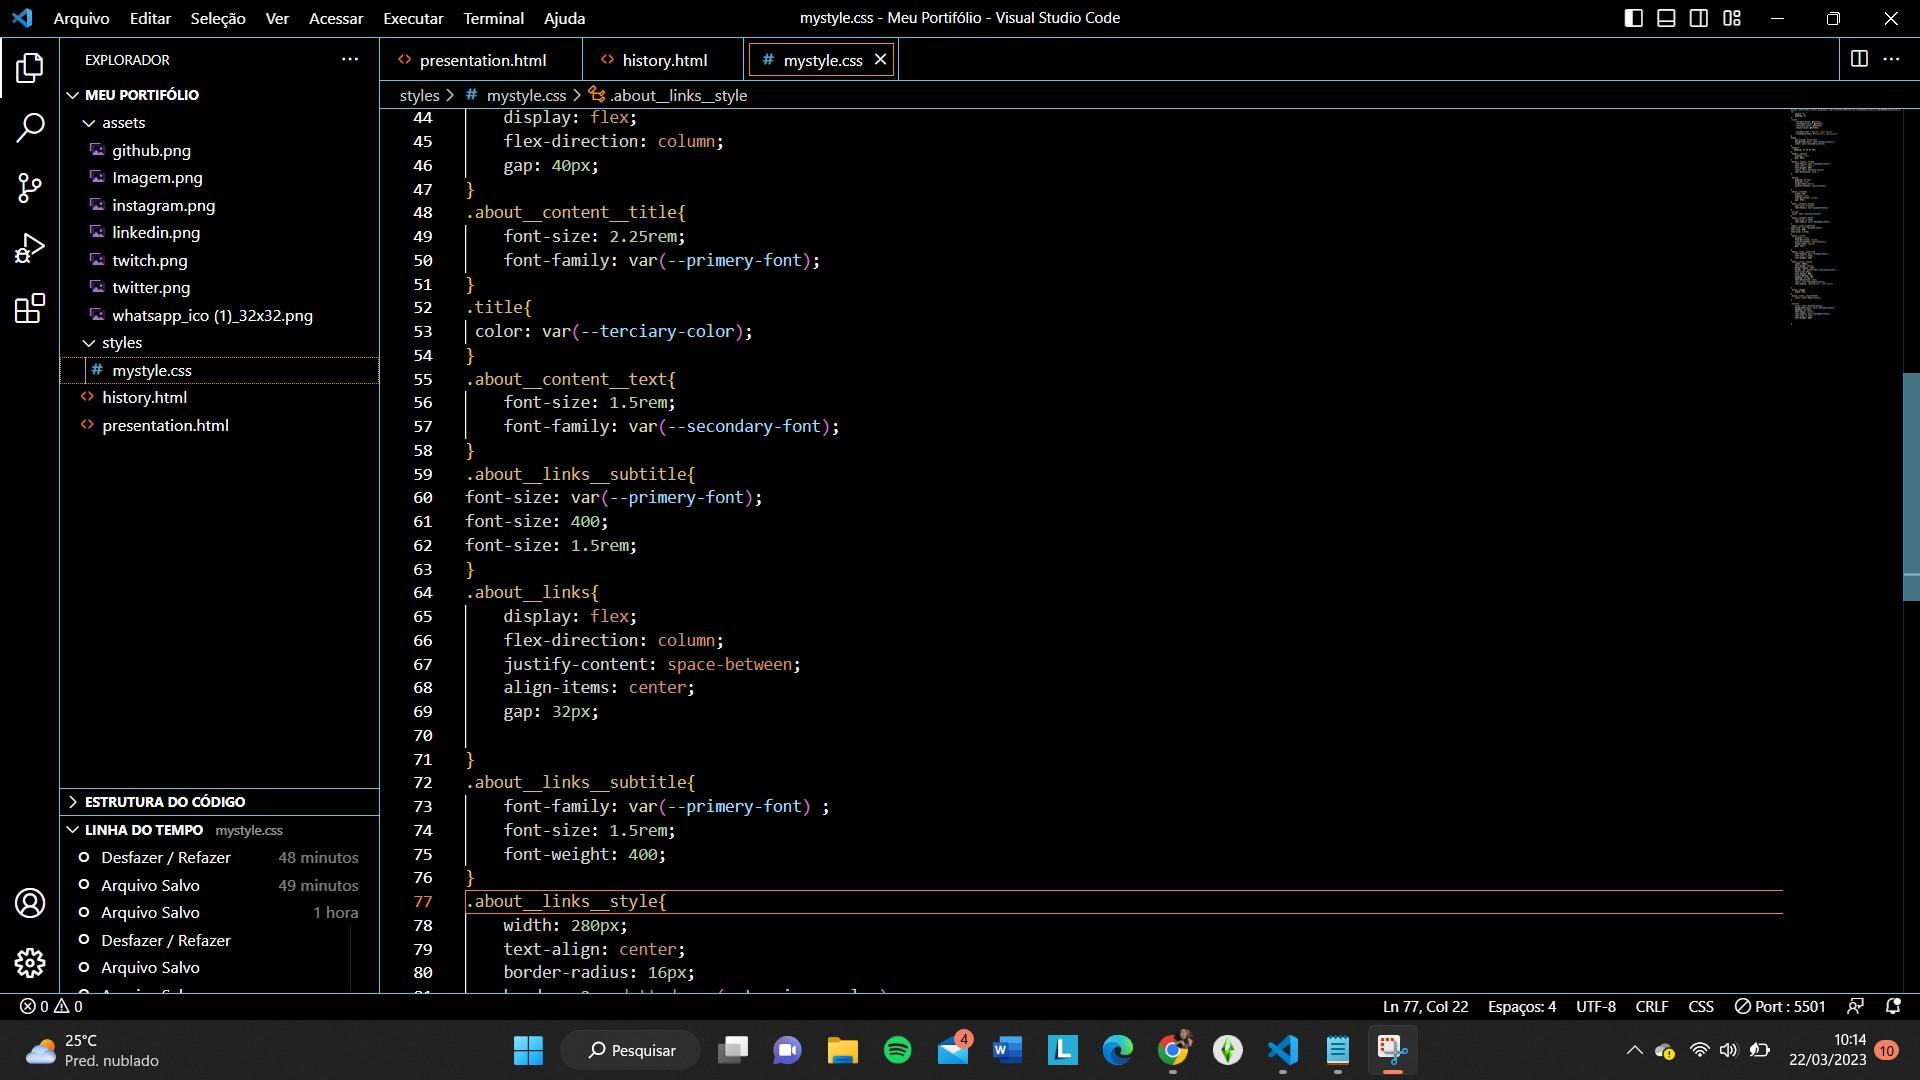
Task: Open the Run and Debug view
Action: point(30,248)
